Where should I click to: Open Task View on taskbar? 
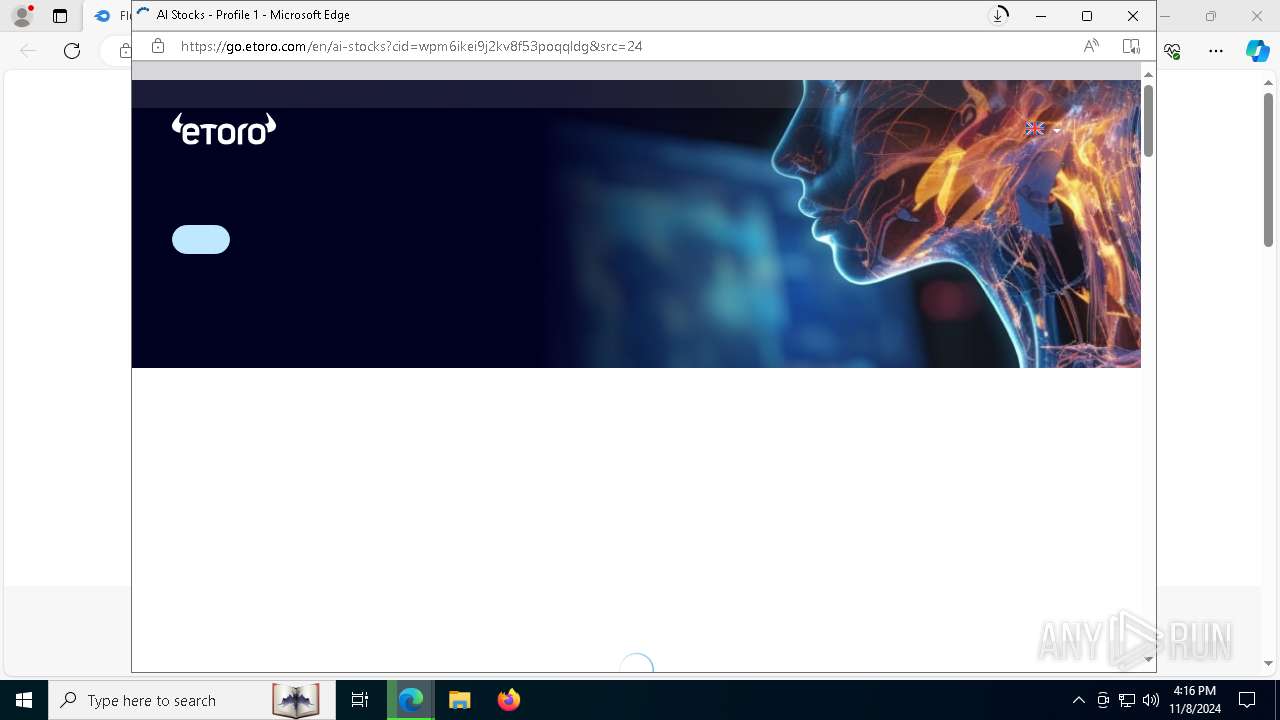(x=360, y=700)
